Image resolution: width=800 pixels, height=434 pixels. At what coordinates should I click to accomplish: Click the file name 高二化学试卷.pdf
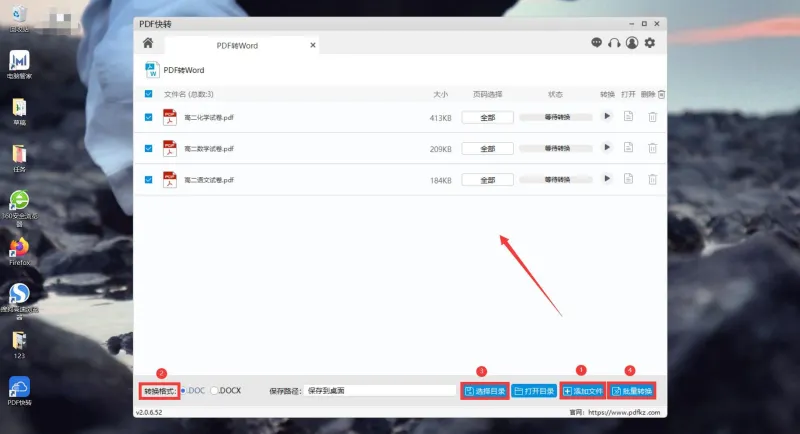(209, 117)
